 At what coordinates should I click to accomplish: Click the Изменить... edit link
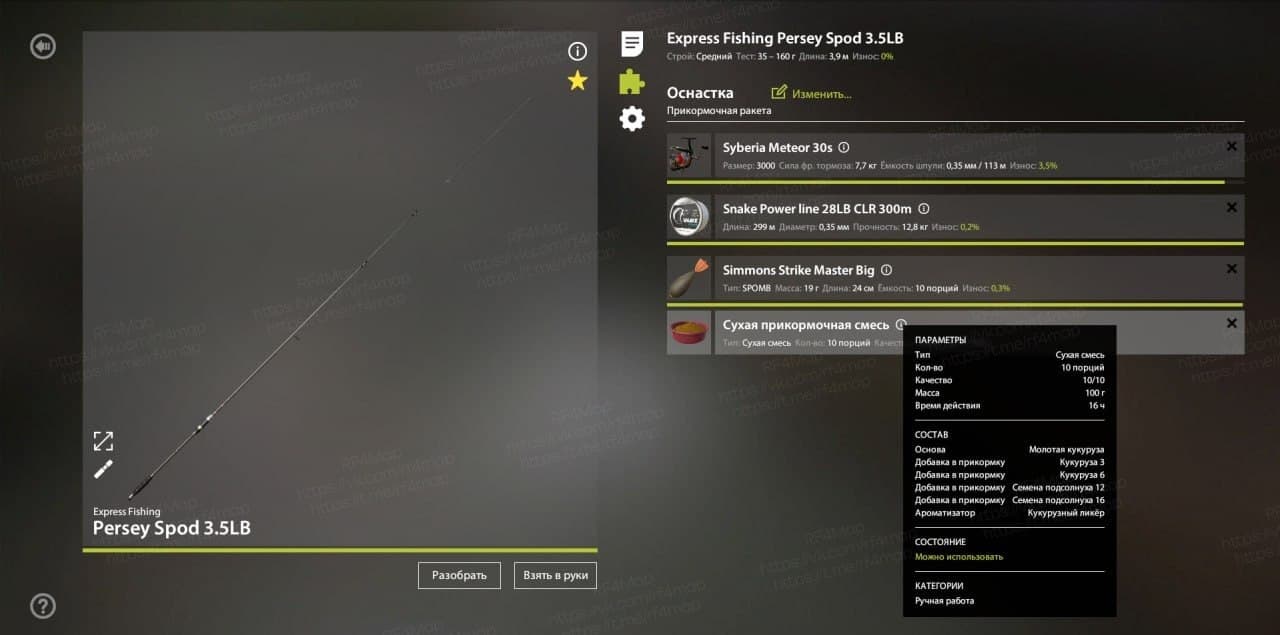pos(811,93)
